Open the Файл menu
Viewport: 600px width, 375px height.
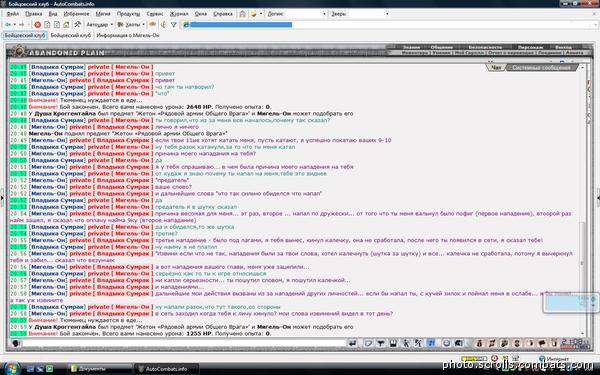pos(13,14)
